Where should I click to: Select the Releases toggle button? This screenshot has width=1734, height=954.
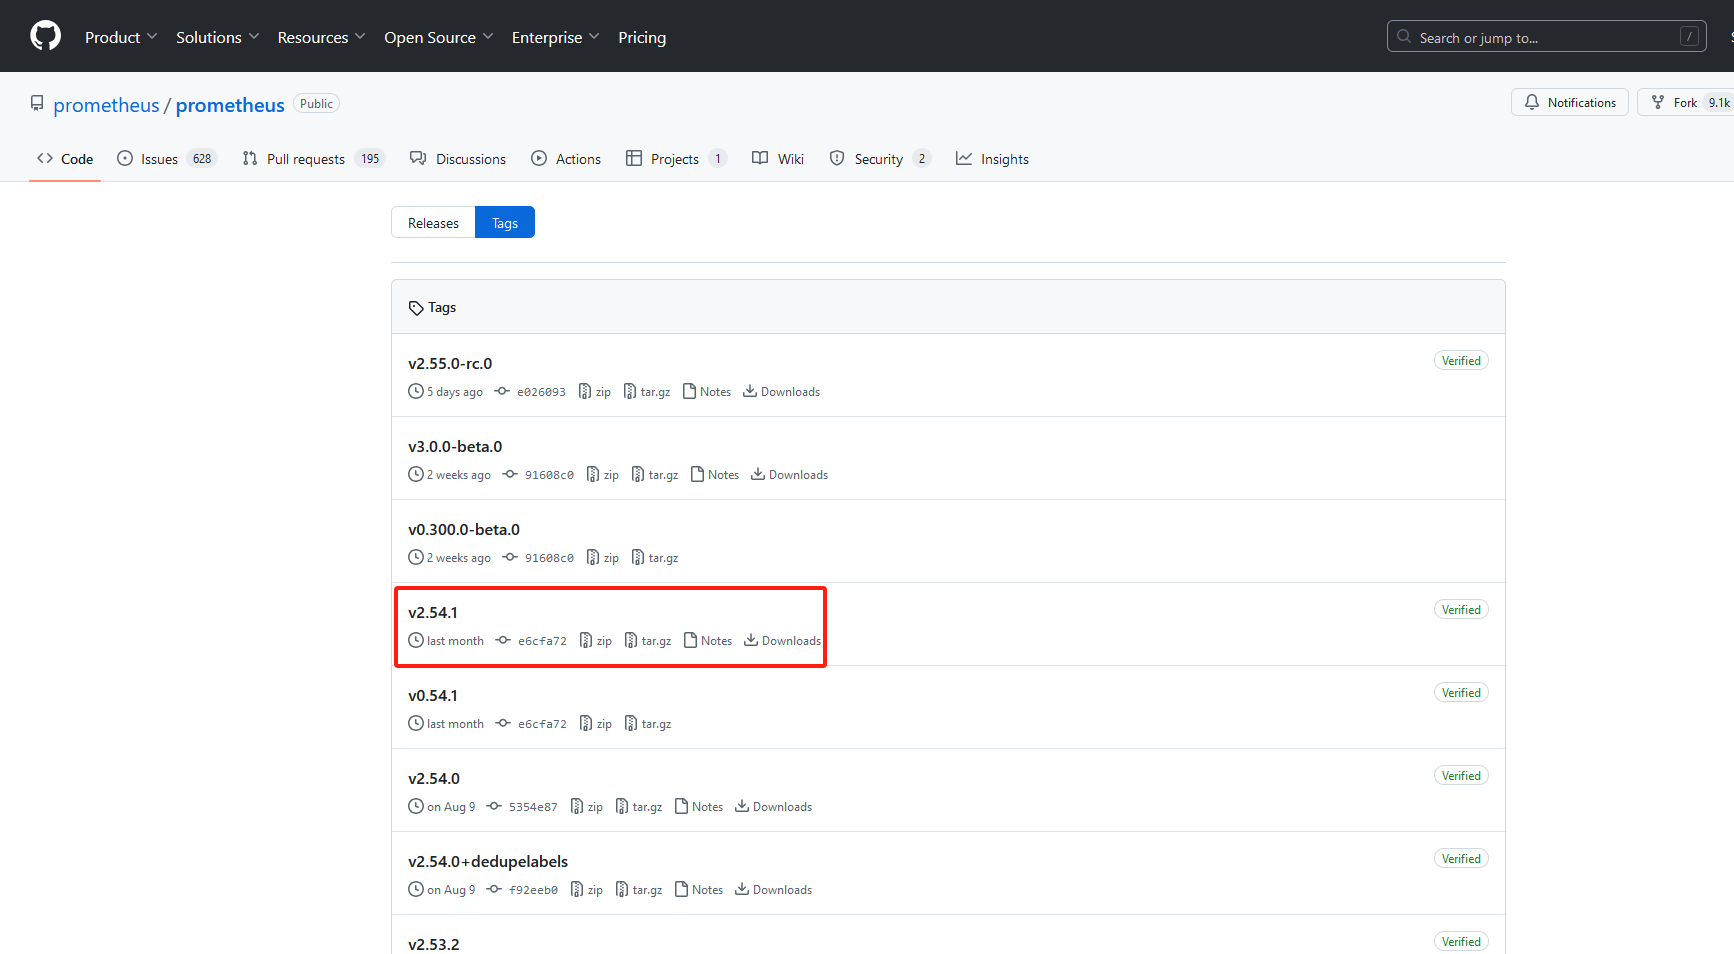433,222
